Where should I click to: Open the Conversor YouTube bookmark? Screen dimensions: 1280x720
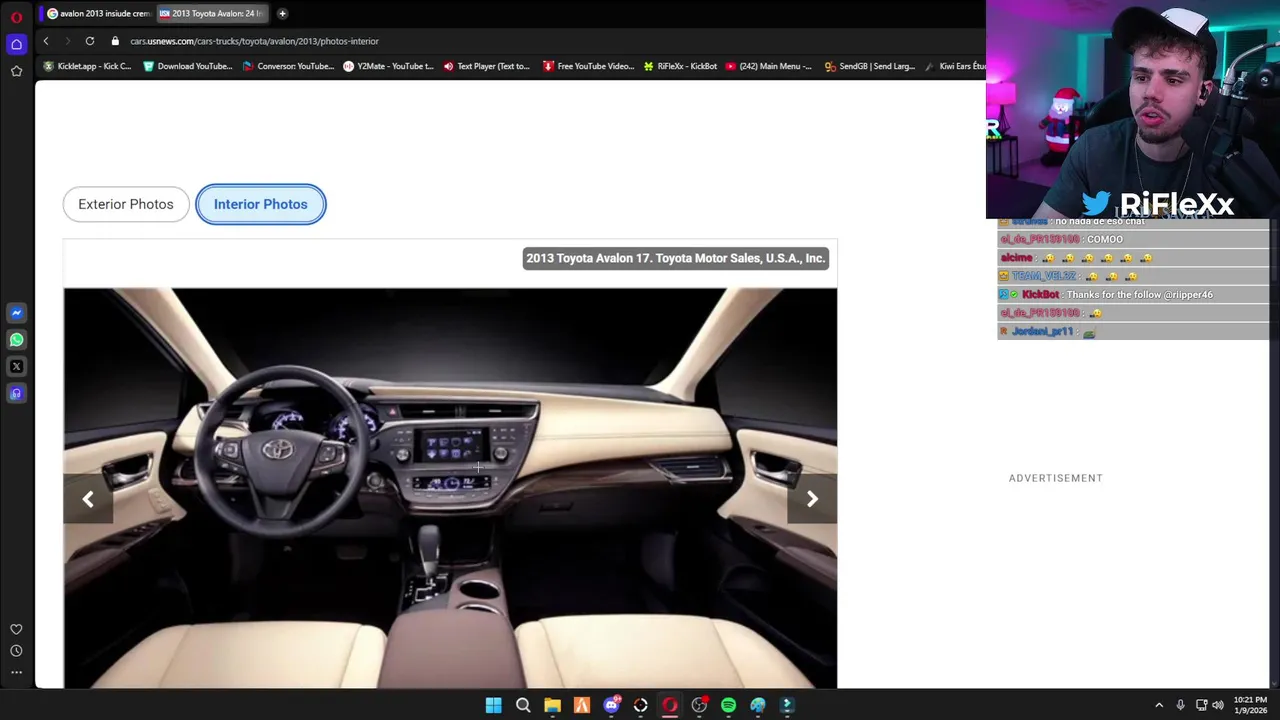coord(287,66)
